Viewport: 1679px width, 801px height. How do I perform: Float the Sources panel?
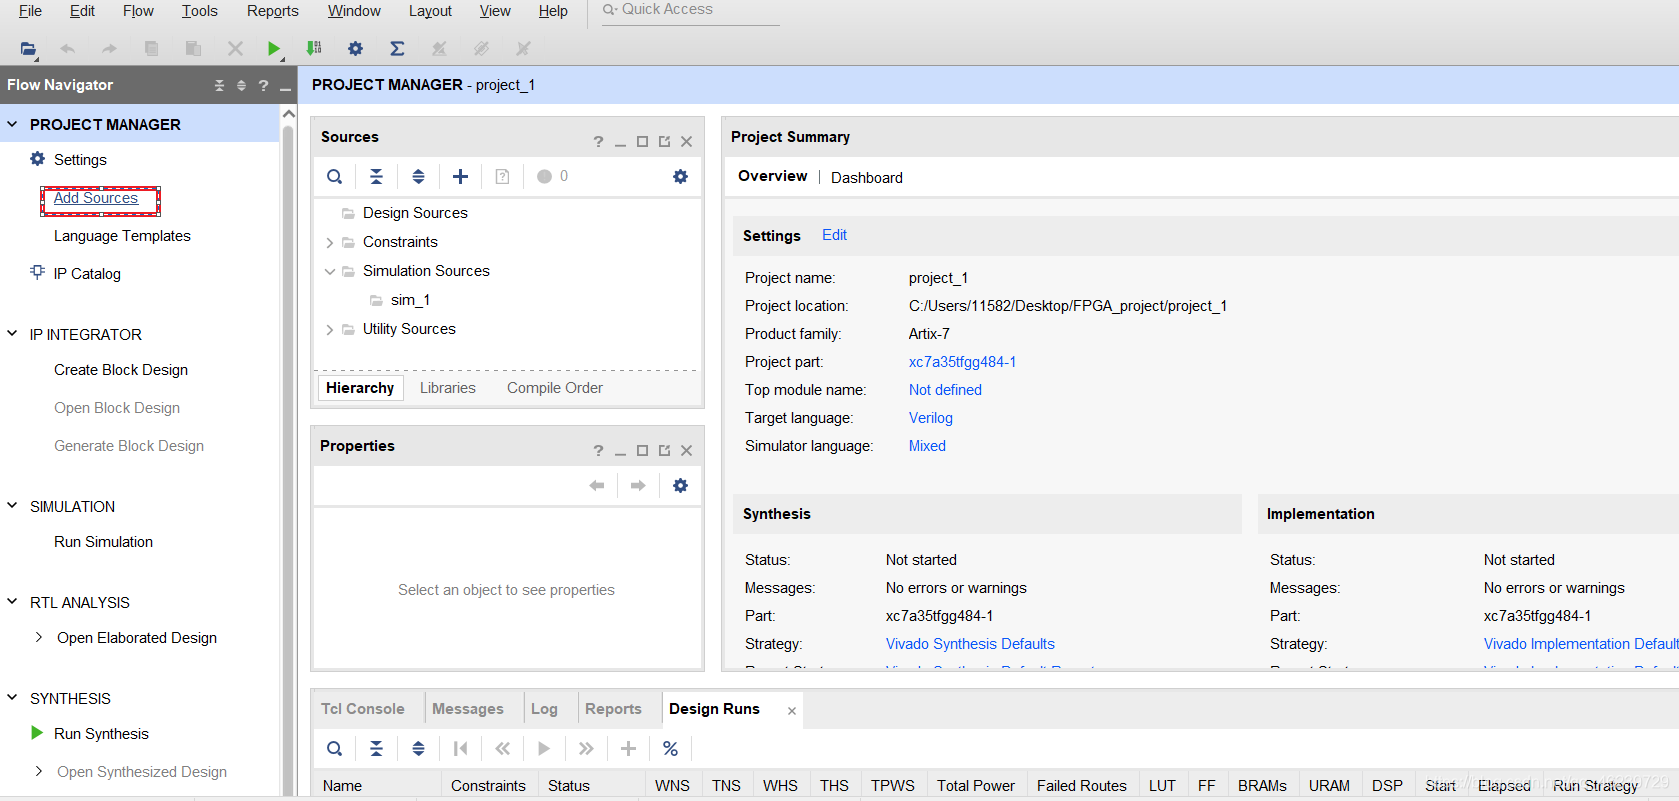click(664, 142)
